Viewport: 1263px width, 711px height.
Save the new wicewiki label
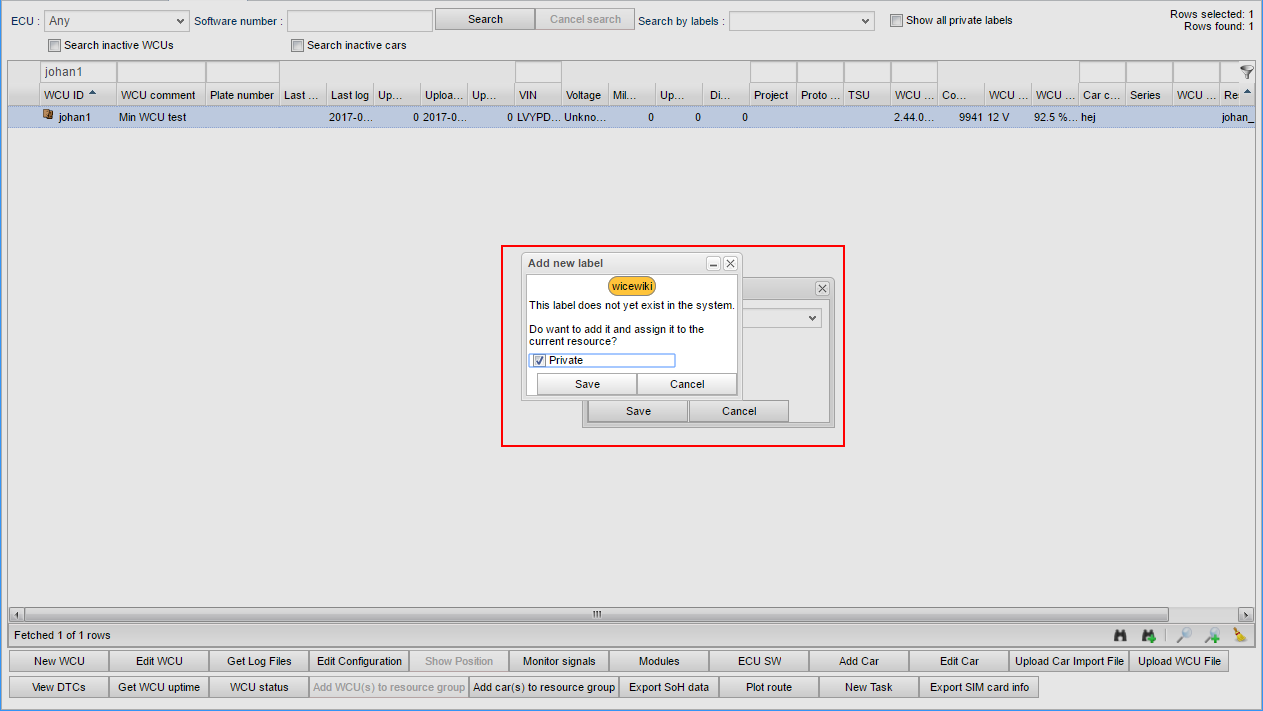coord(587,384)
